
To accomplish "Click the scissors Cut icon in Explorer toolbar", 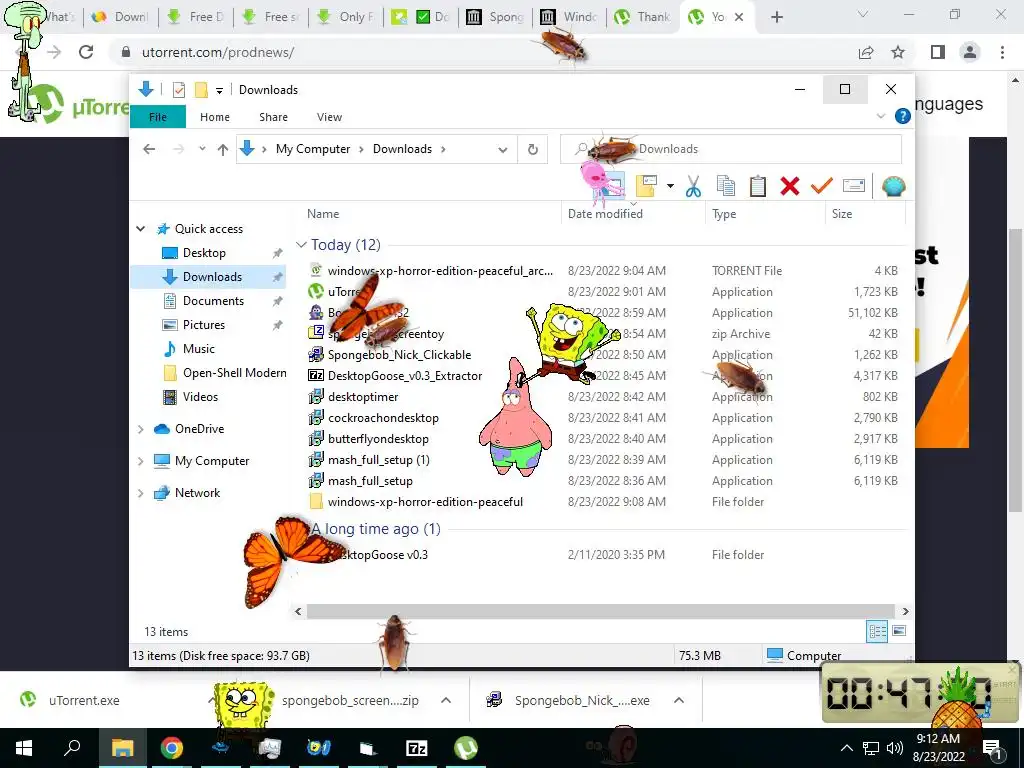I will (x=693, y=186).
